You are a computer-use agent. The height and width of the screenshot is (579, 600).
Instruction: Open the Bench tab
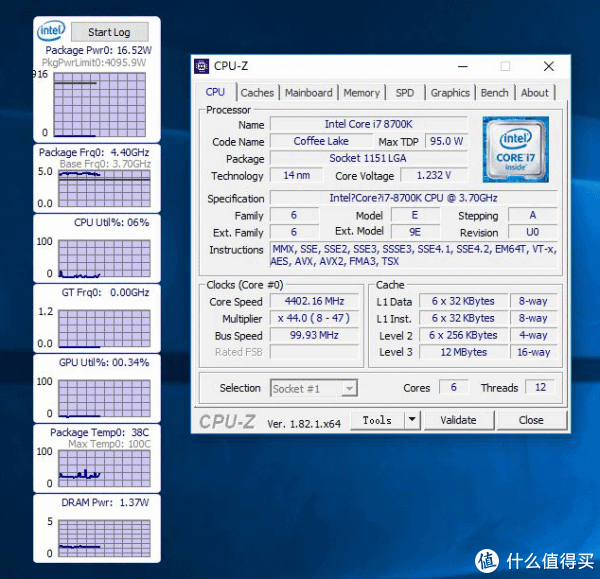pyautogui.click(x=494, y=93)
